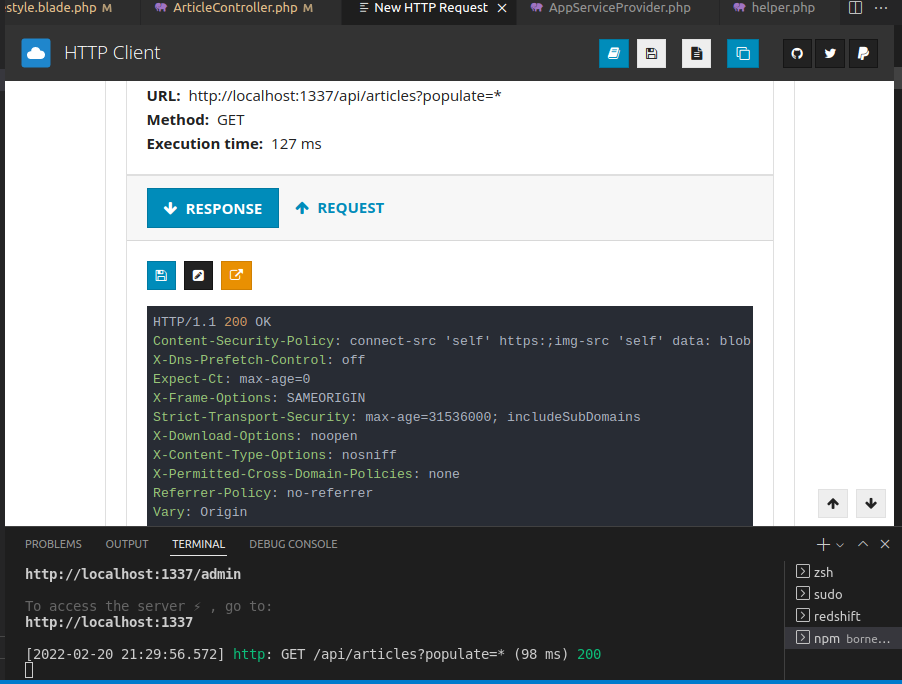Viewport: 902px width, 684px height.
Task: Click the Strict-Transport-Security header line
Action: [396, 417]
